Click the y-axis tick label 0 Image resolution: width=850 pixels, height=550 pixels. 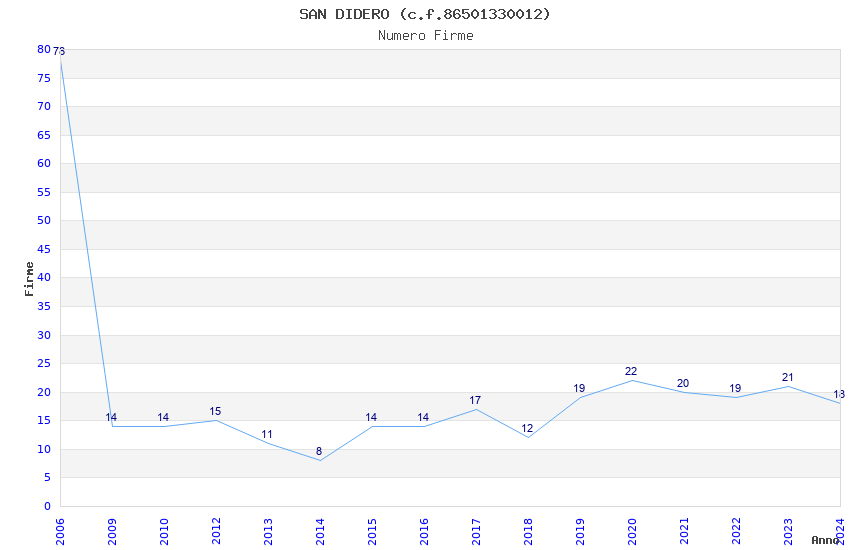point(47,506)
